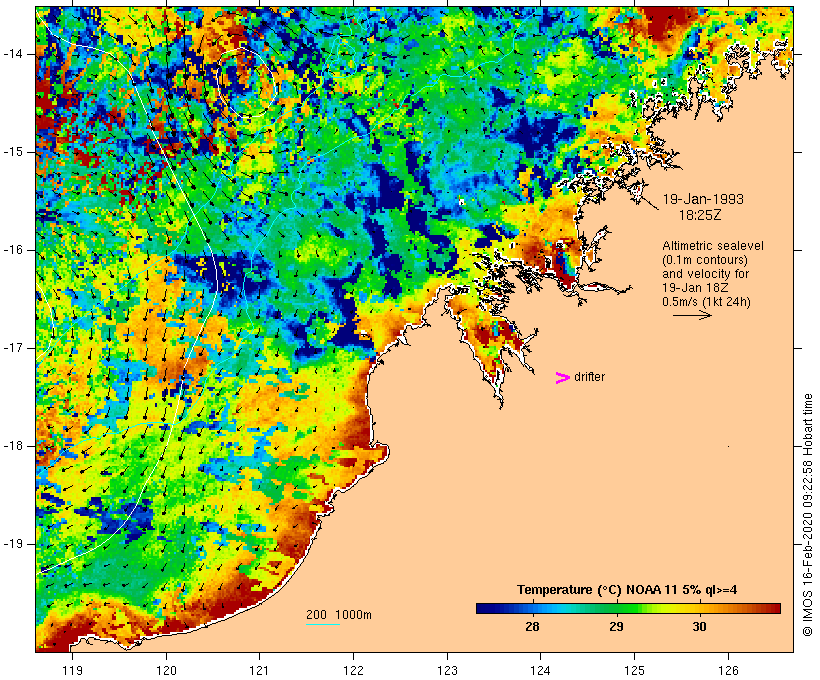Click the '0.5m/s (1kt 24h)' scale text

[706, 302]
